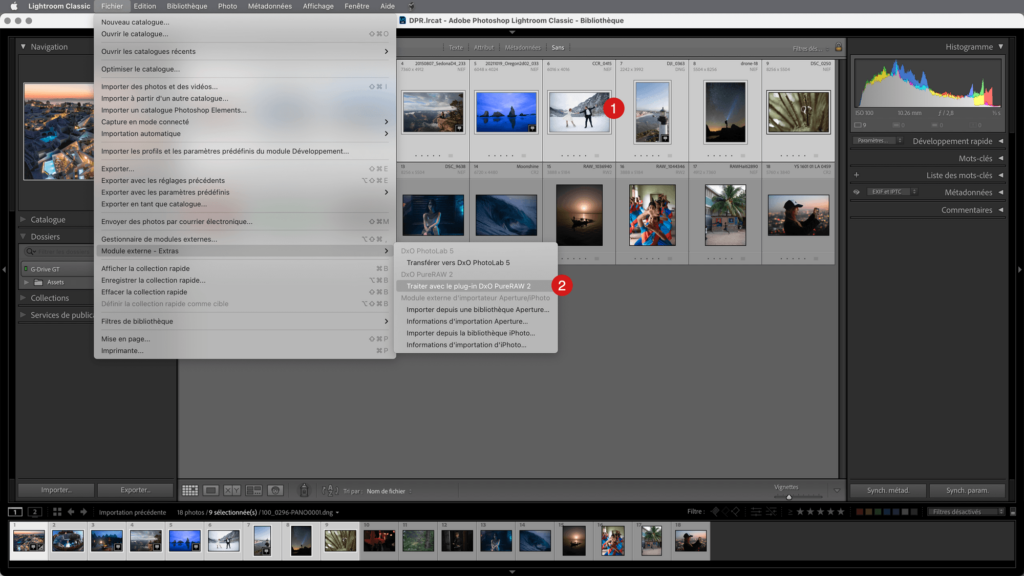Image resolution: width=1024 pixels, height=576 pixels.
Task: Click the Synch. param. button
Action: click(x=967, y=490)
